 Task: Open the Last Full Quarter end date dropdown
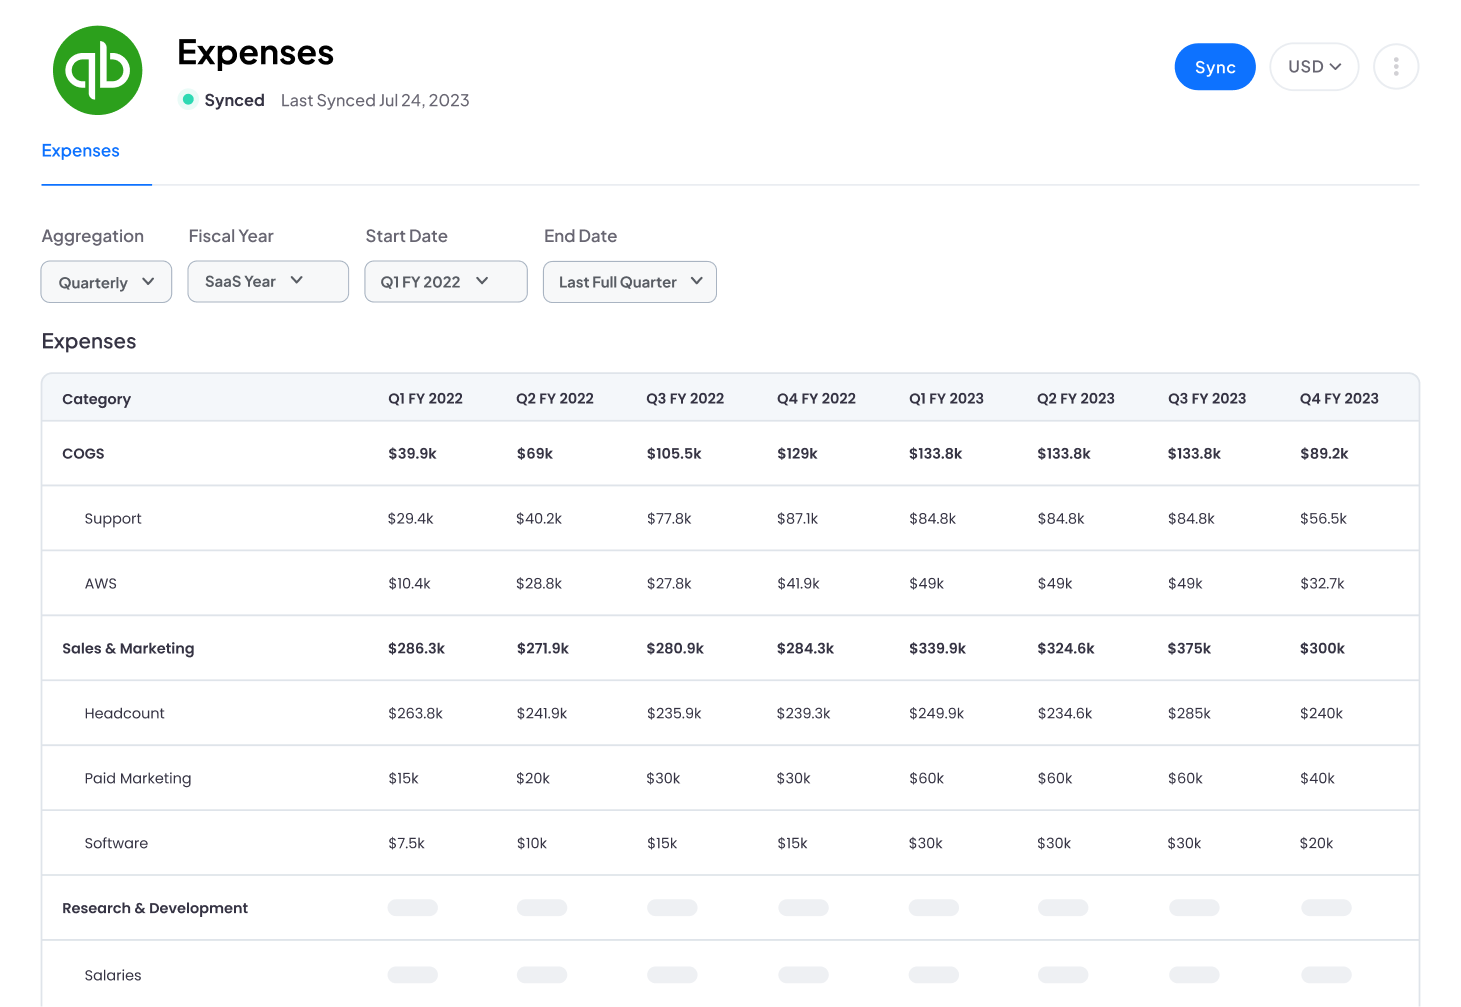point(630,282)
